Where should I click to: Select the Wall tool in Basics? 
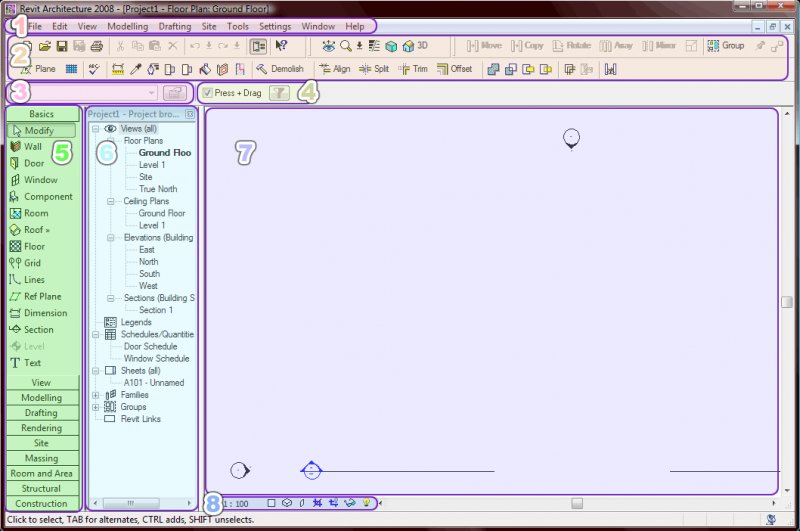coord(33,147)
